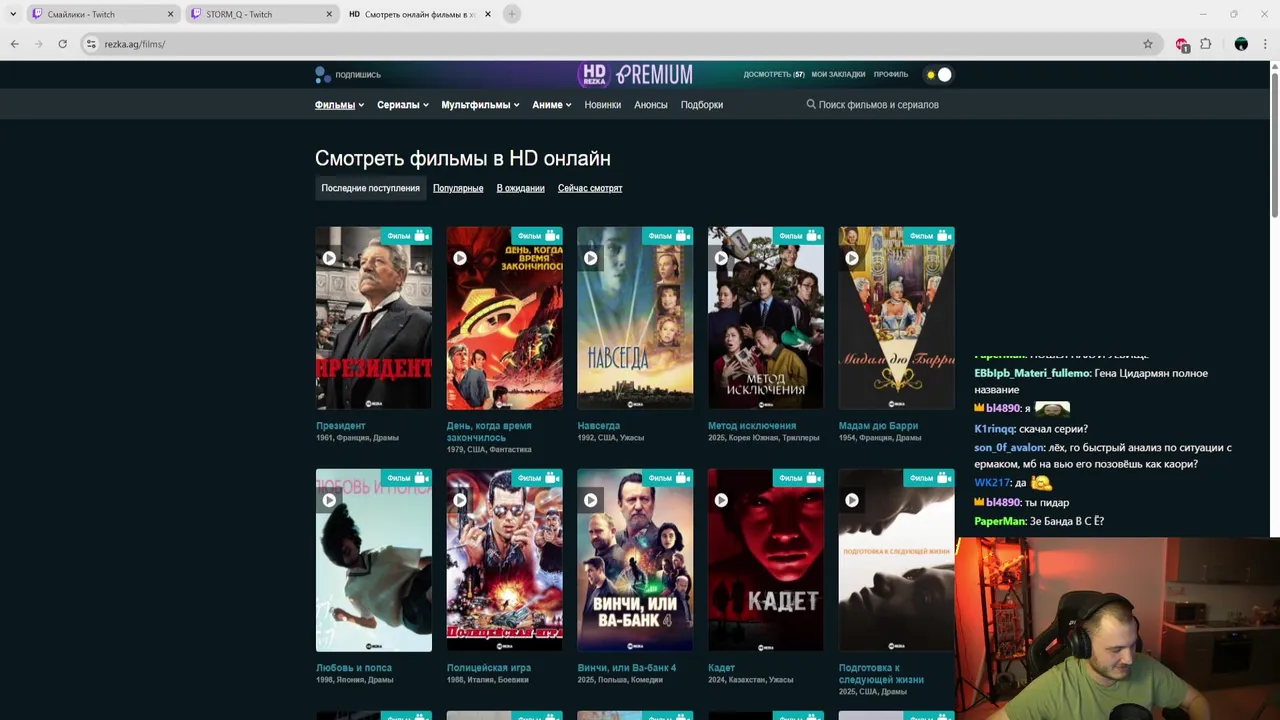The image size is (1280, 720).
Task: Switch to the В ожидании tab
Action: click(x=521, y=188)
